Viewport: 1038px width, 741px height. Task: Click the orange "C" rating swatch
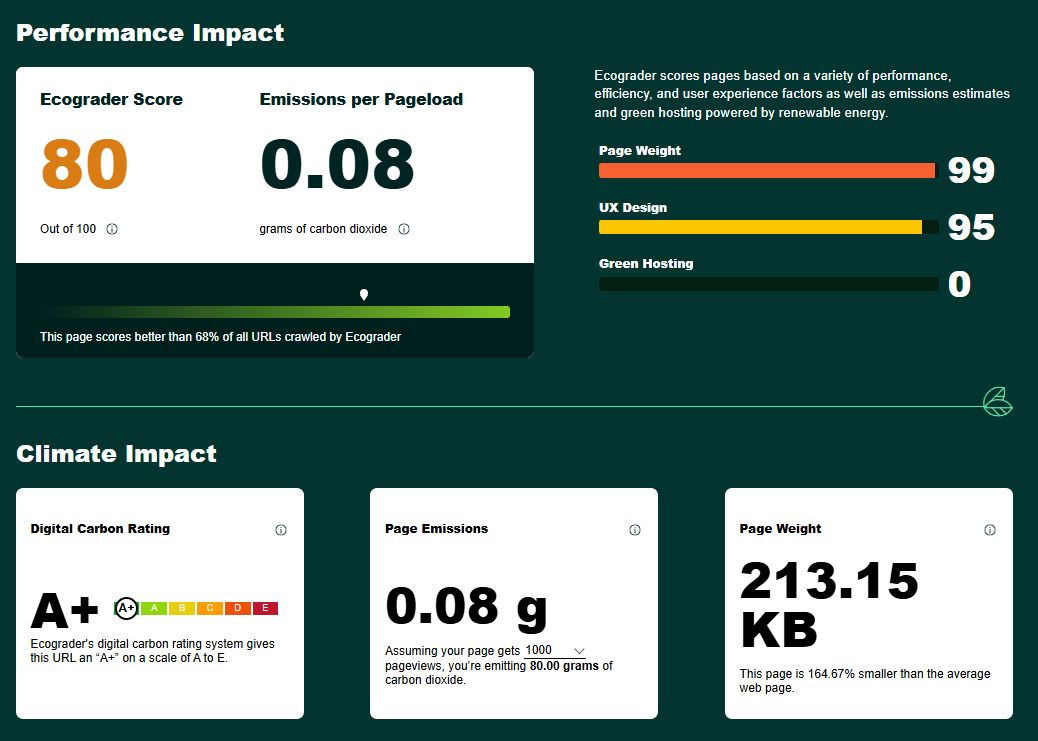(x=209, y=608)
